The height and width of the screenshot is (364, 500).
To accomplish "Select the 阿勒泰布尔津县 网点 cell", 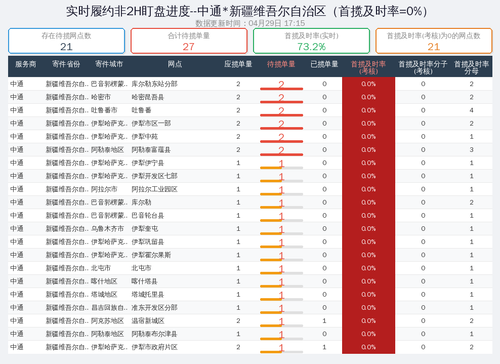I will tap(154, 334).
